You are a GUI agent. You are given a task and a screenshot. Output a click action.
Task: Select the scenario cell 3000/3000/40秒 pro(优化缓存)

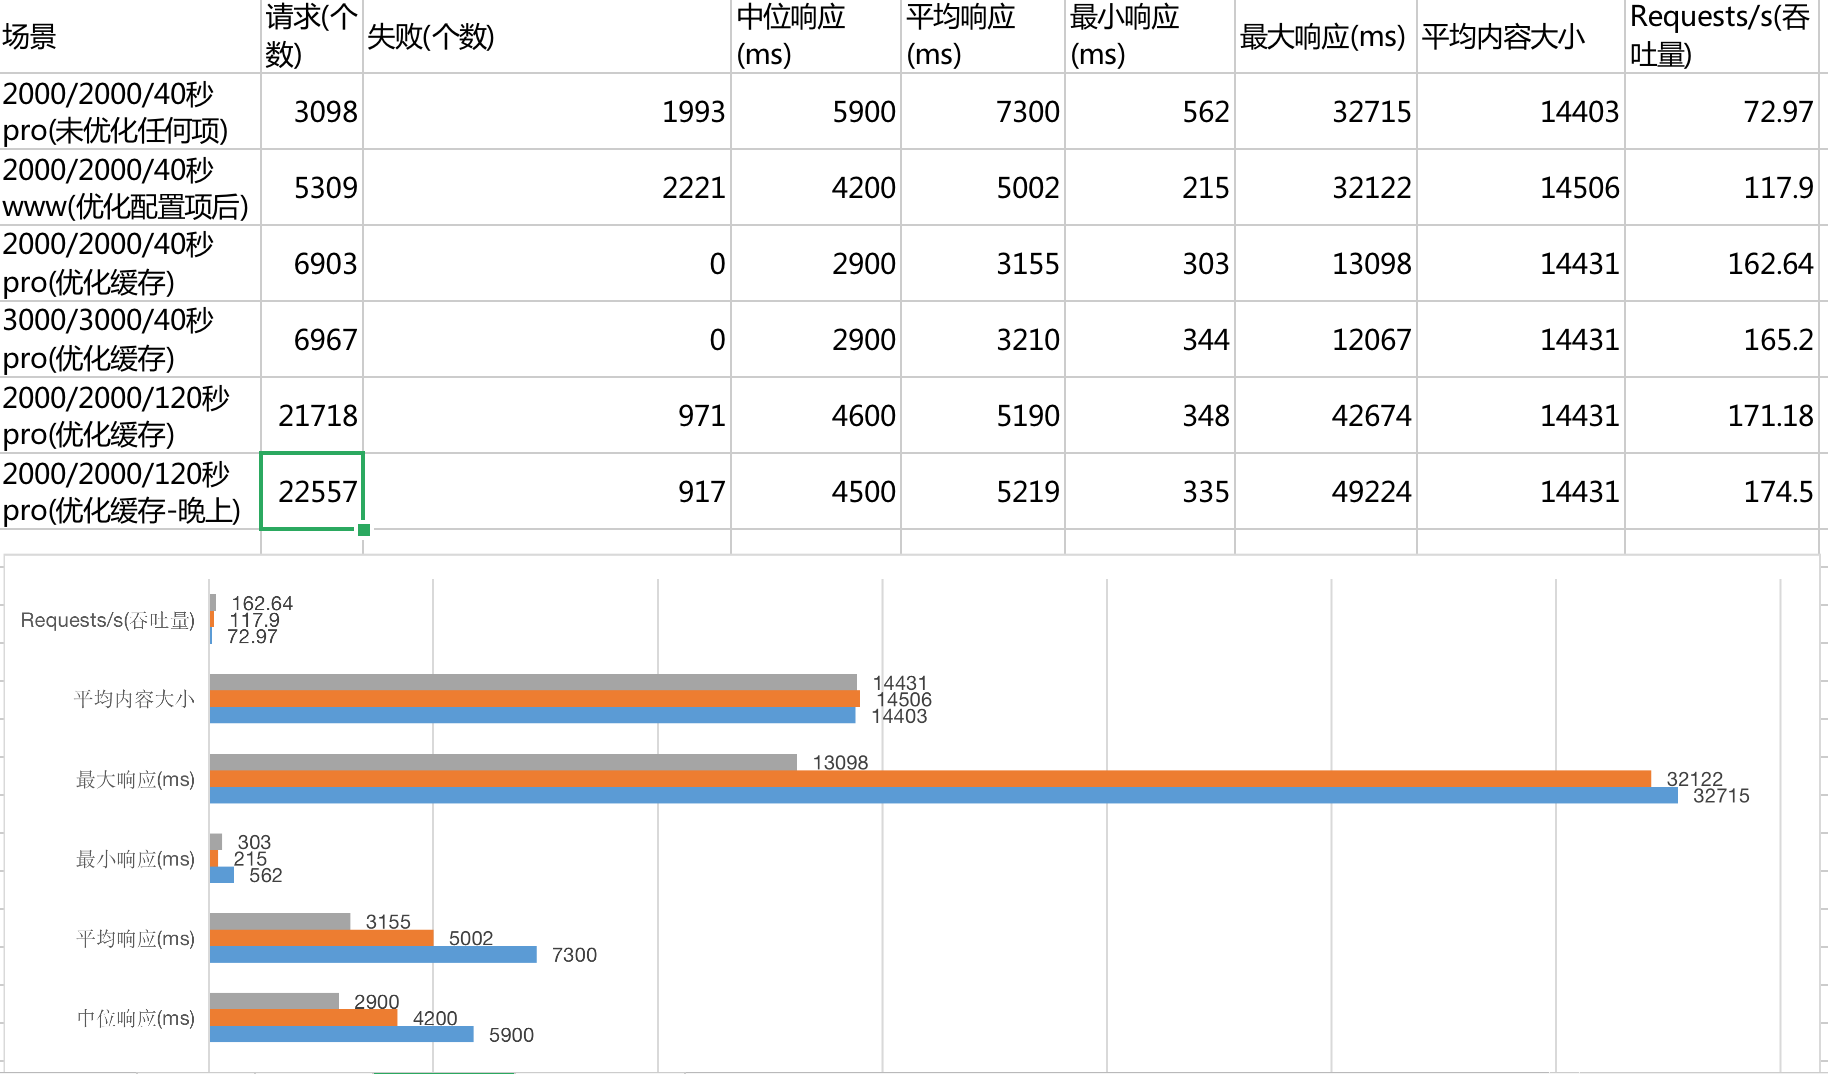130,340
